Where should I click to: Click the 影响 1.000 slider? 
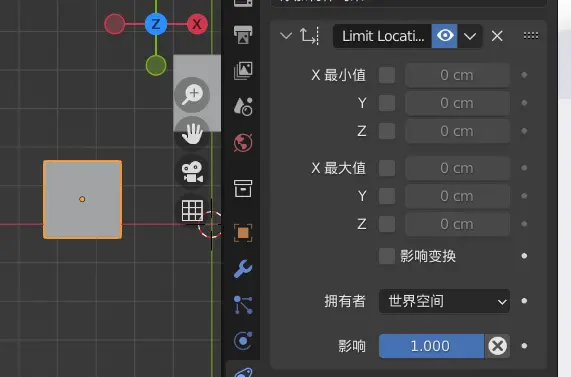431,346
